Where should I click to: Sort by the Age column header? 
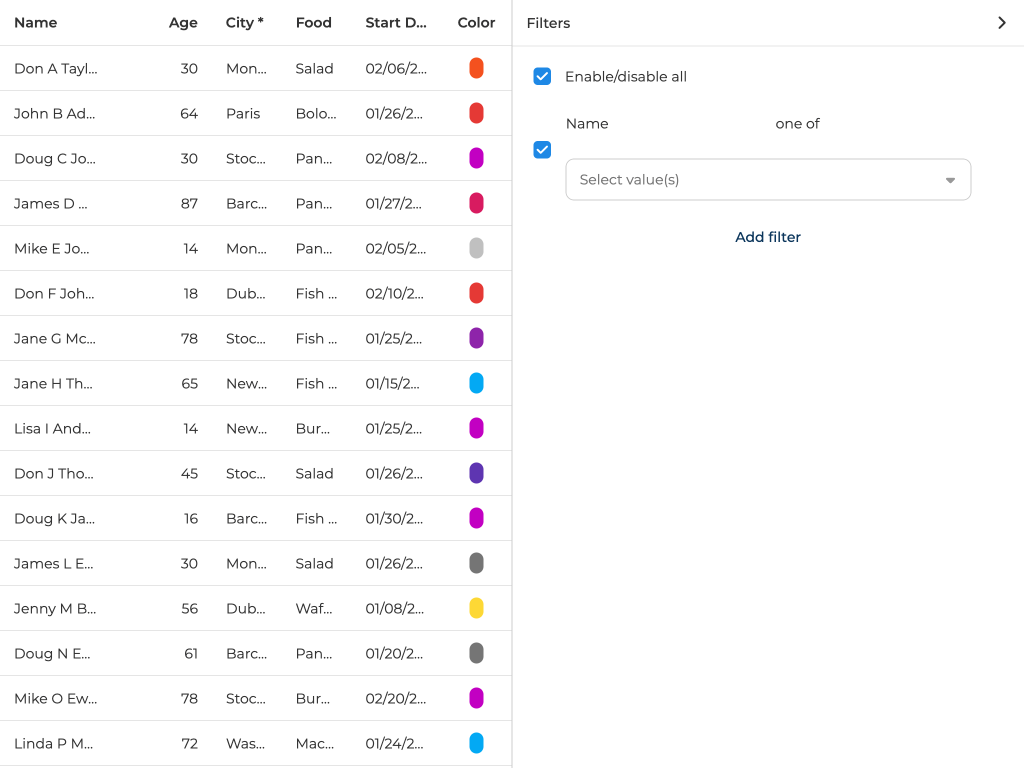click(183, 23)
